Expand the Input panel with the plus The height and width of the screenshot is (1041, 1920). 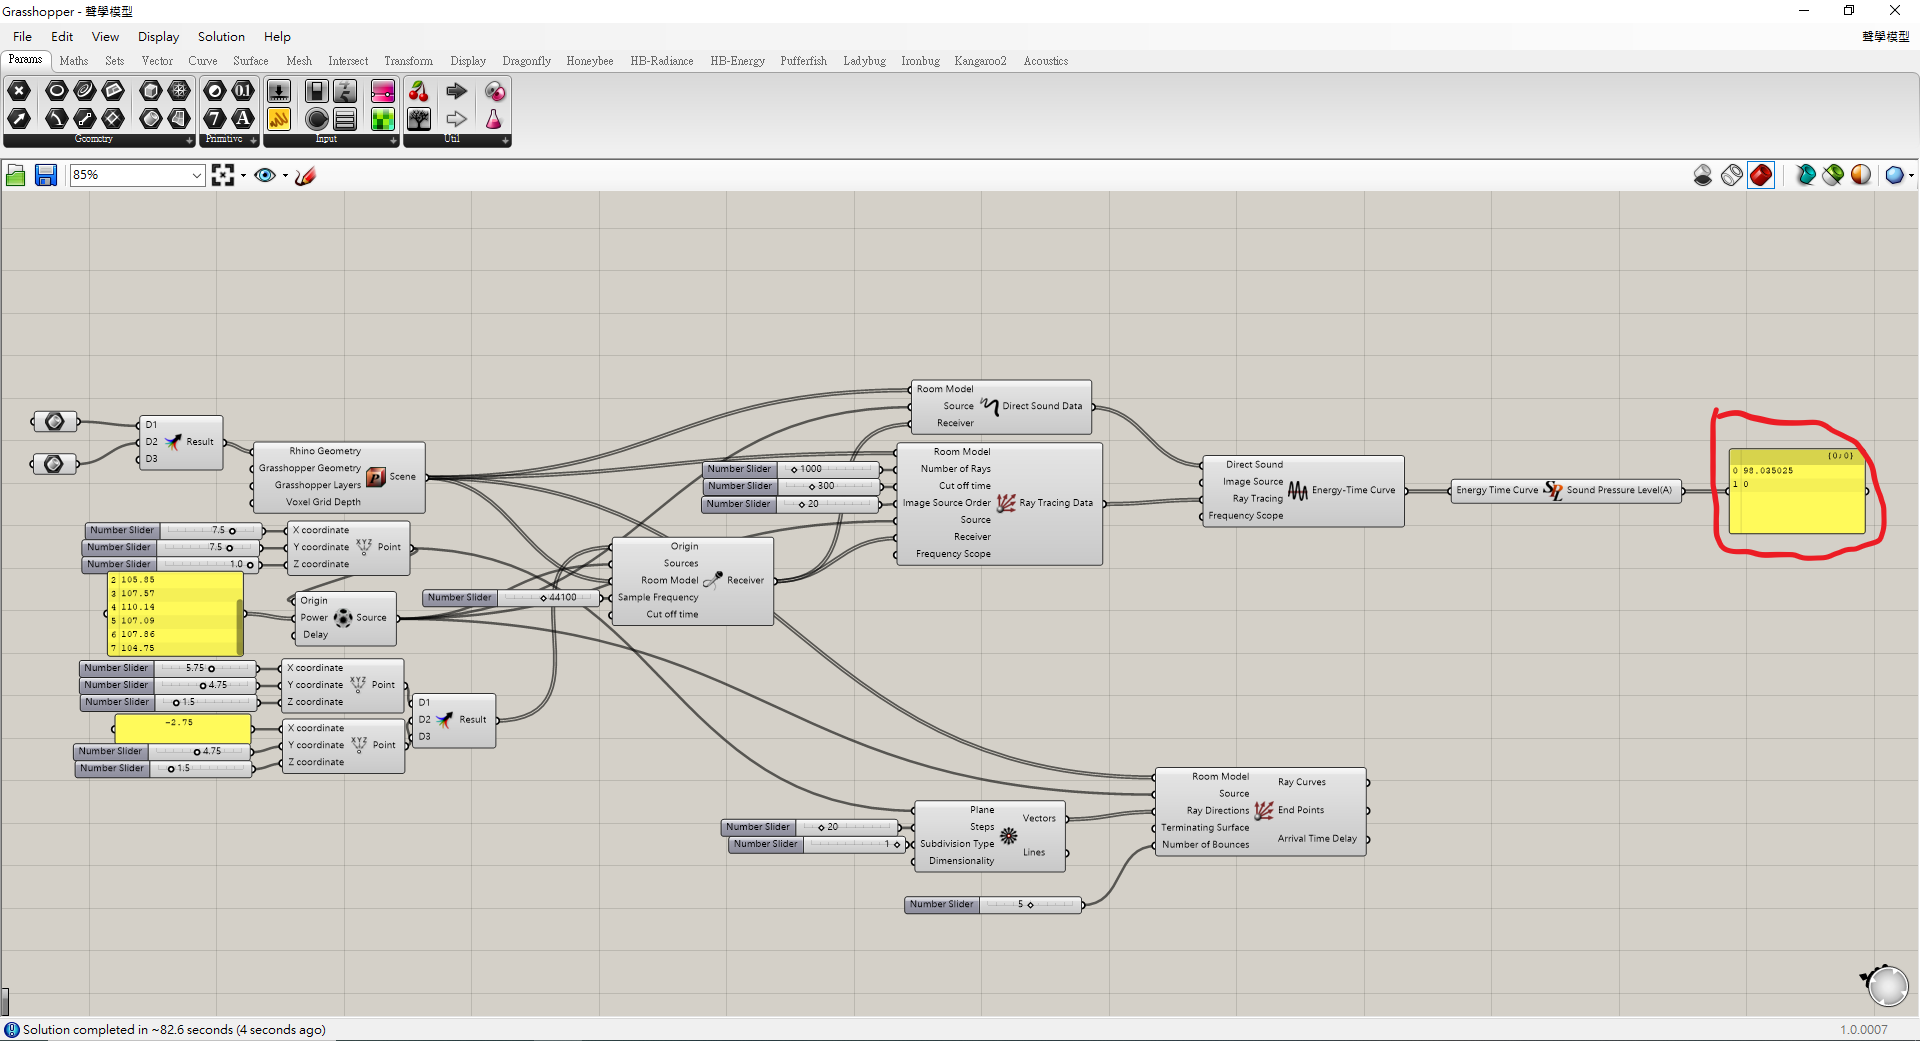coord(394,141)
